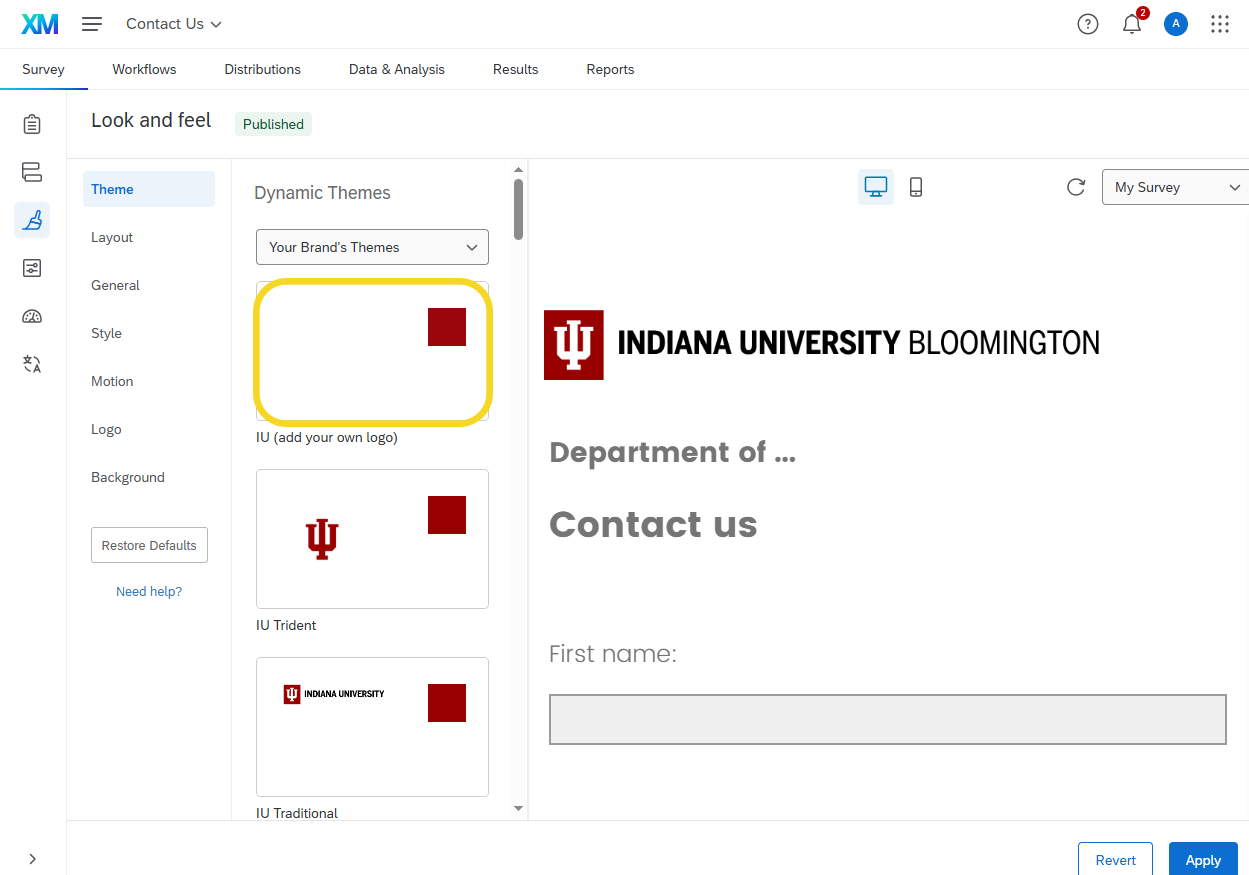Click the Translations icon in sidebar
1249x875 pixels.
point(32,364)
